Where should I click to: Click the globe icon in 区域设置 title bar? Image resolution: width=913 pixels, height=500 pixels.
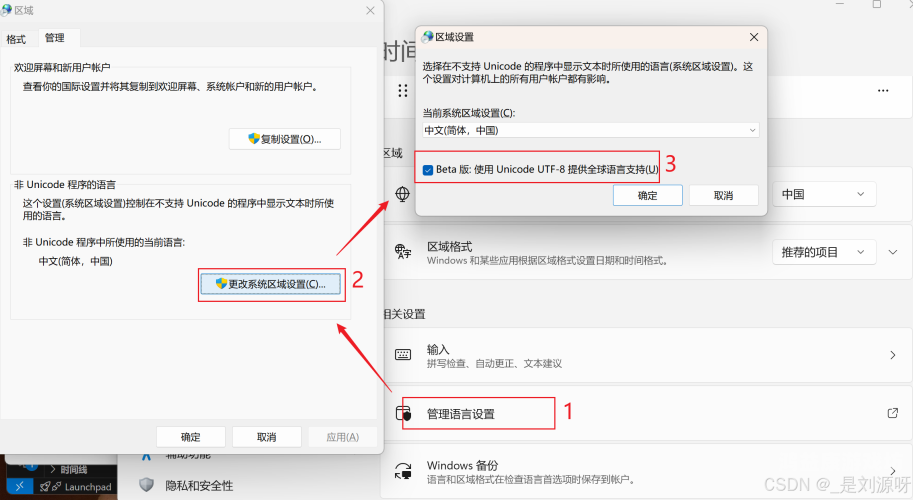click(427, 37)
